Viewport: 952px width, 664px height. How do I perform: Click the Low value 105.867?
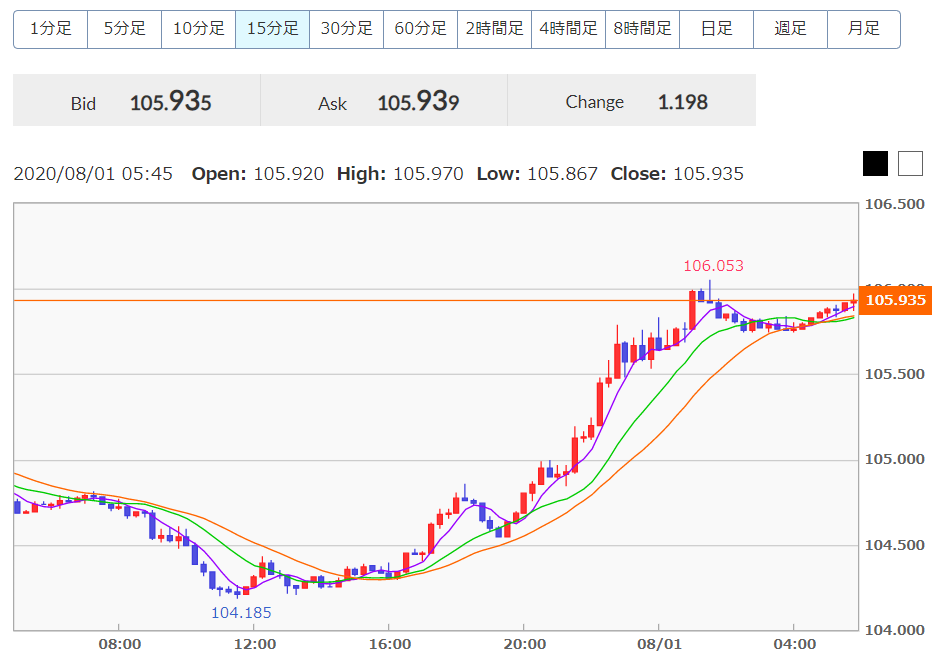[x=562, y=174]
